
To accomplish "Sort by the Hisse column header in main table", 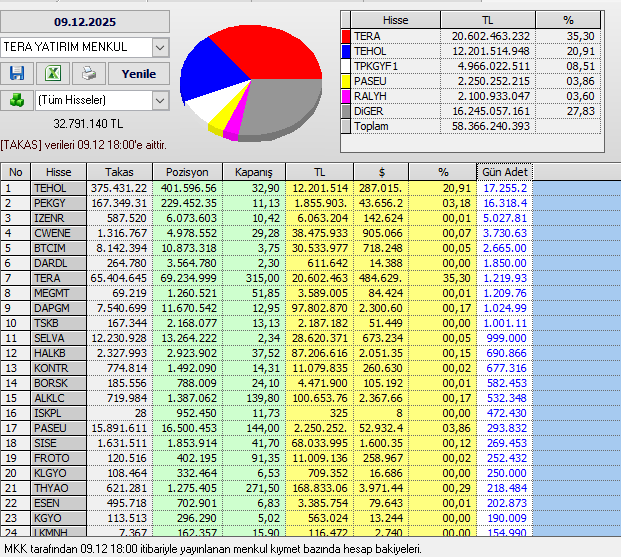I will (59, 172).
